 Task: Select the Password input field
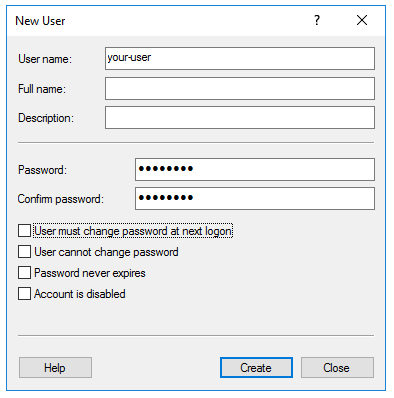point(255,170)
